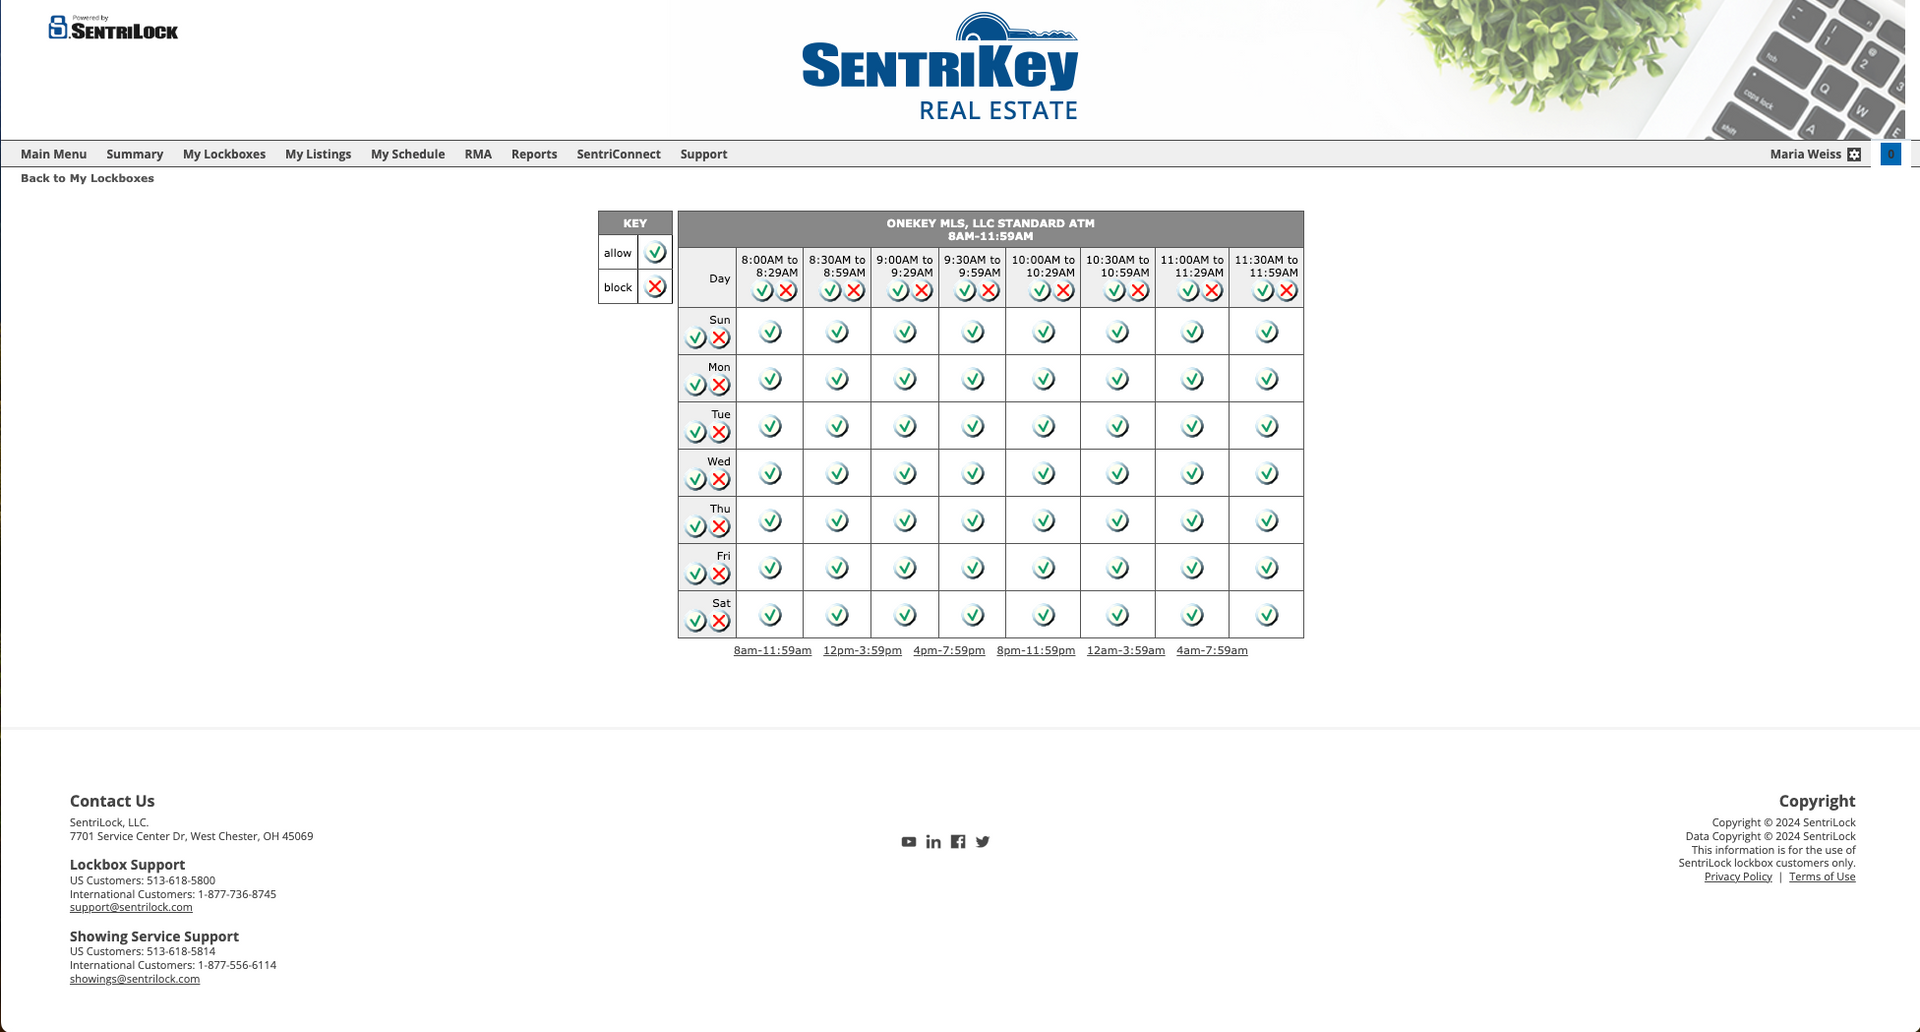Screen dimensions: 1920x1032
Task: Open the YouTube icon in the footer
Action: pyautogui.click(x=909, y=841)
